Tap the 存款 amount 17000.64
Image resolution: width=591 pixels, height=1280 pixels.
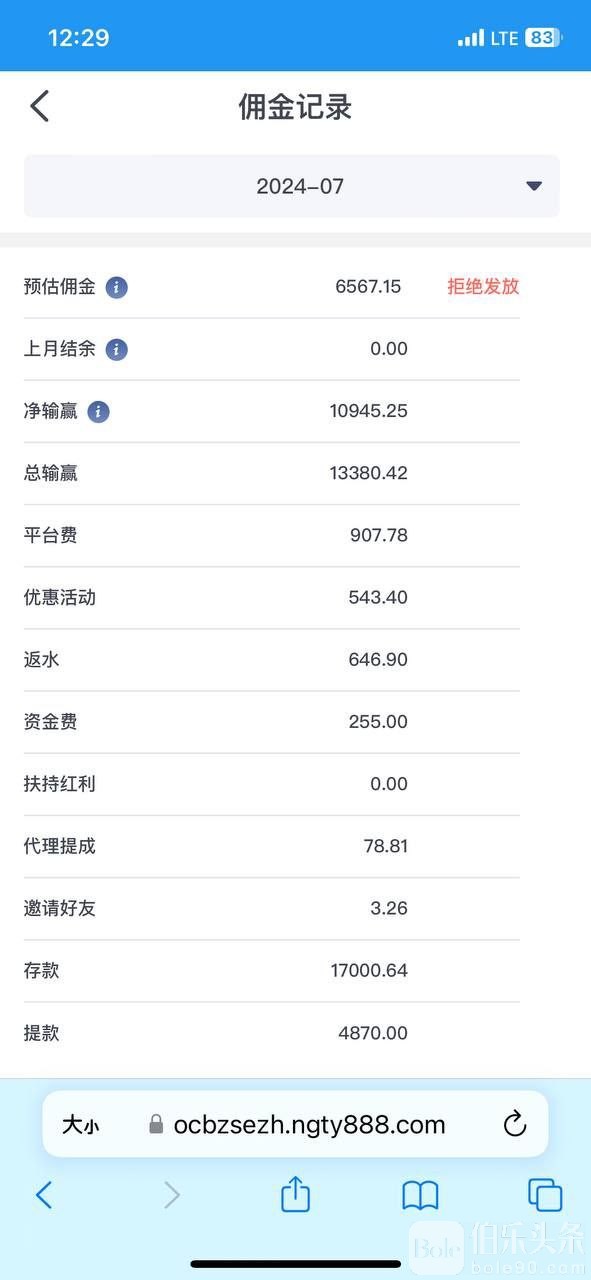coord(369,970)
